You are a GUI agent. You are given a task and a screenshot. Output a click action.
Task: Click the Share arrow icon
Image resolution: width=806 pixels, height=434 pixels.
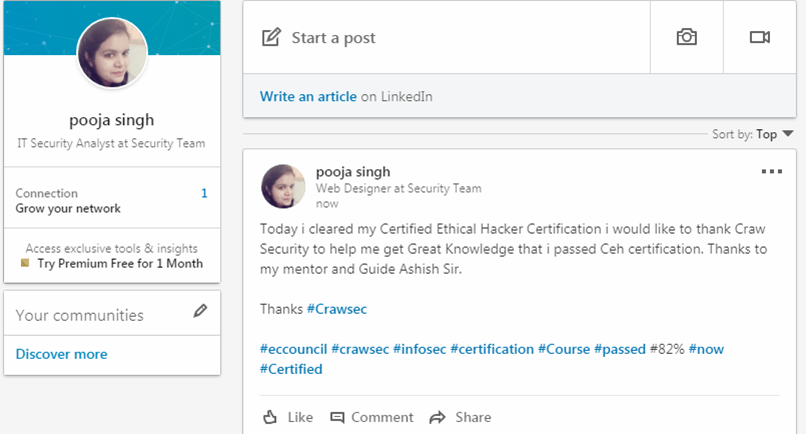(437, 417)
